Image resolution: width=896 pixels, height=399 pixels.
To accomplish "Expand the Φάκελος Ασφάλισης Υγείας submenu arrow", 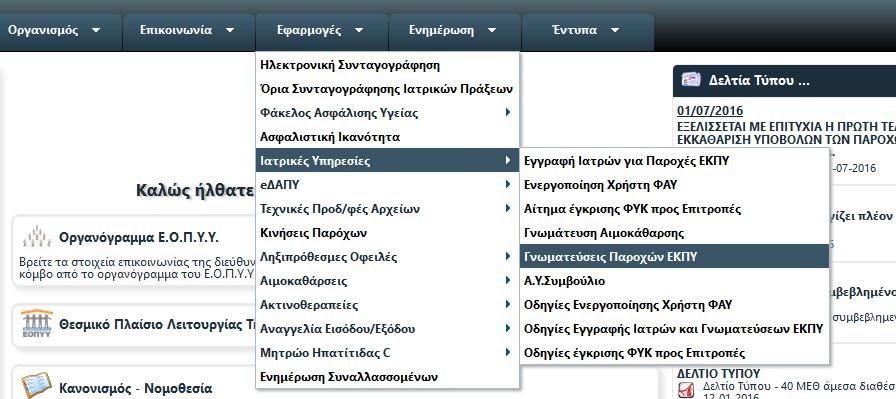I will [507, 113].
